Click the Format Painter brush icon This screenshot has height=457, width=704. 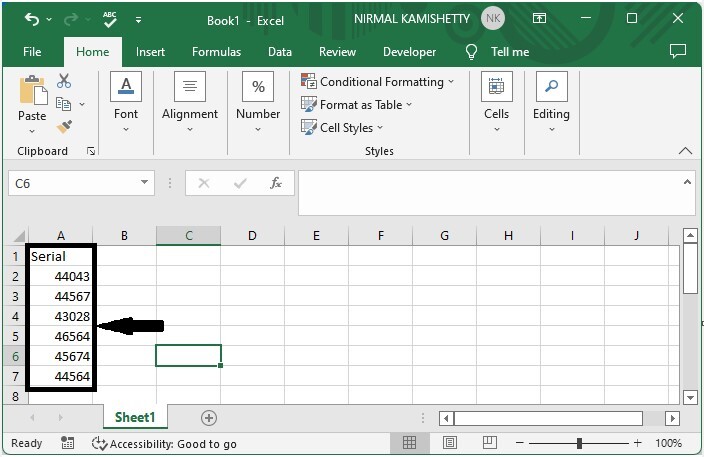[x=64, y=127]
